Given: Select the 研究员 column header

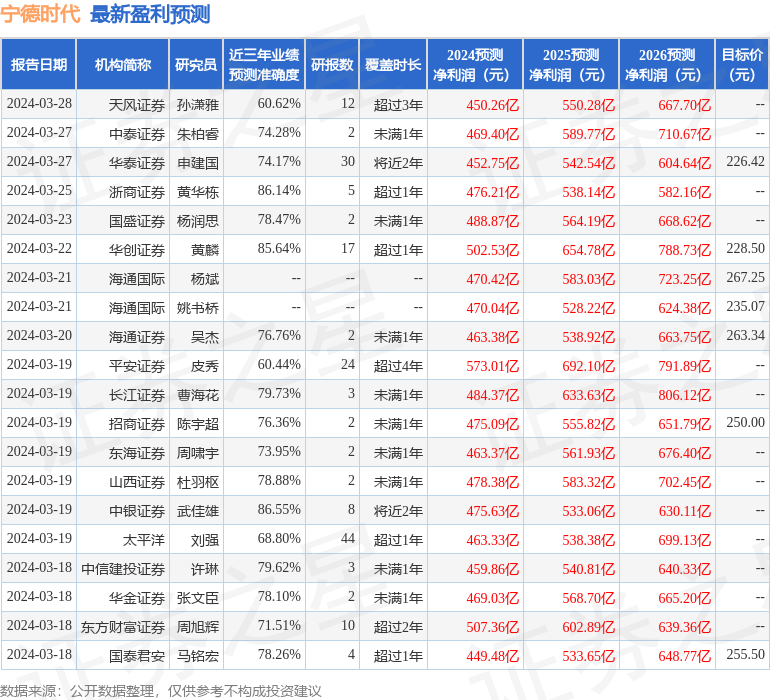Looking at the screenshot, I should [196, 64].
